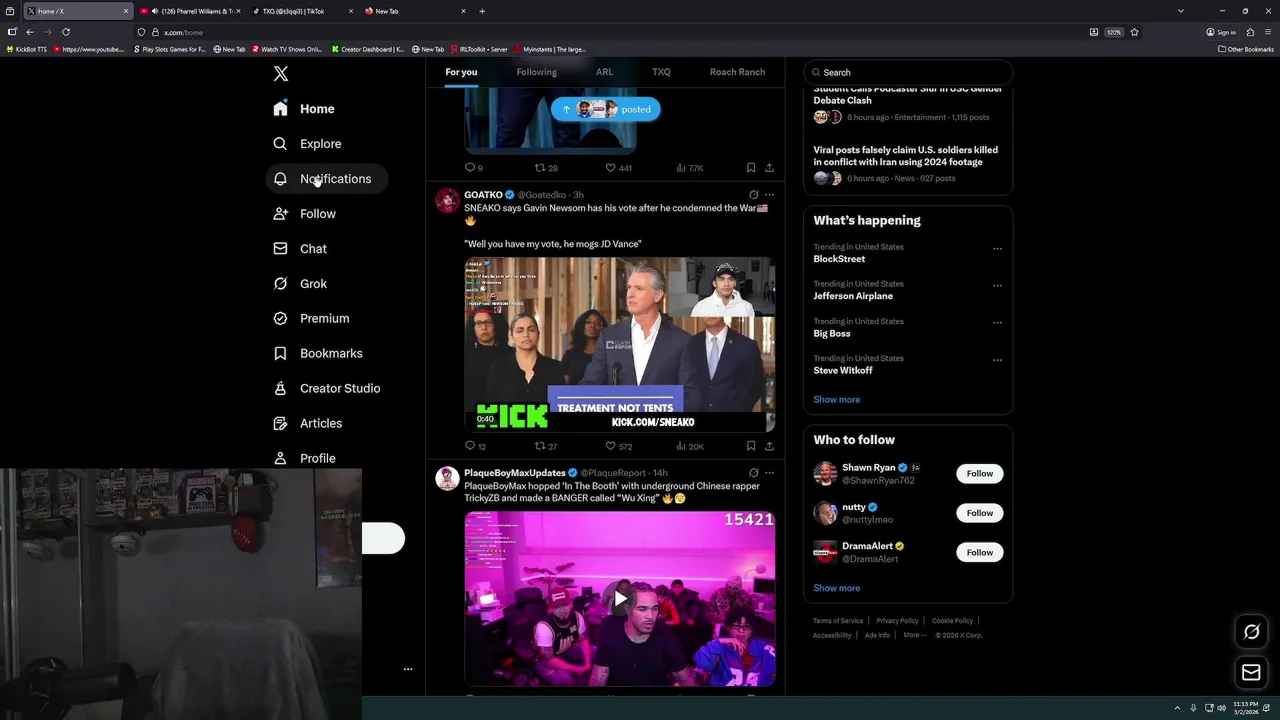Click the new posts 'posted' pill
Screen dimensions: 1280x720
(x=606, y=110)
